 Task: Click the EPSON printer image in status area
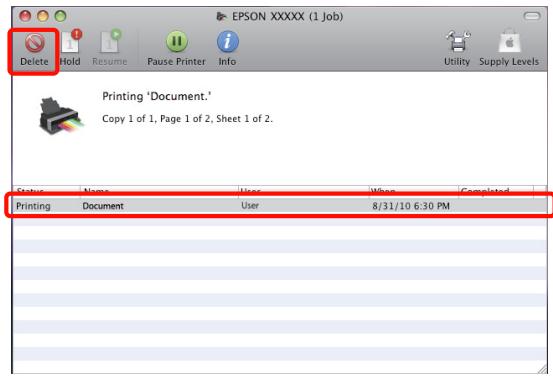coord(61,115)
